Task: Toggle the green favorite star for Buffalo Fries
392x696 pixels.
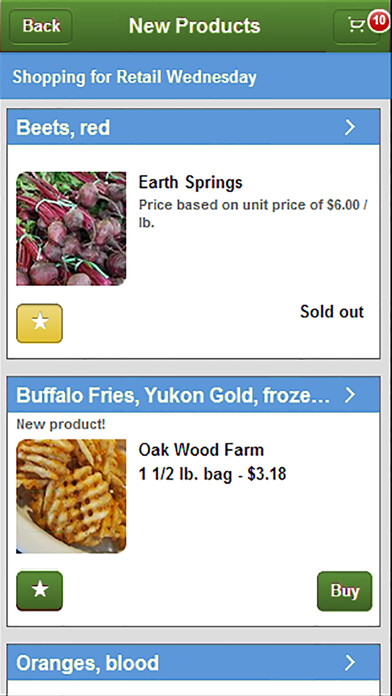Action: [x=40, y=591]
